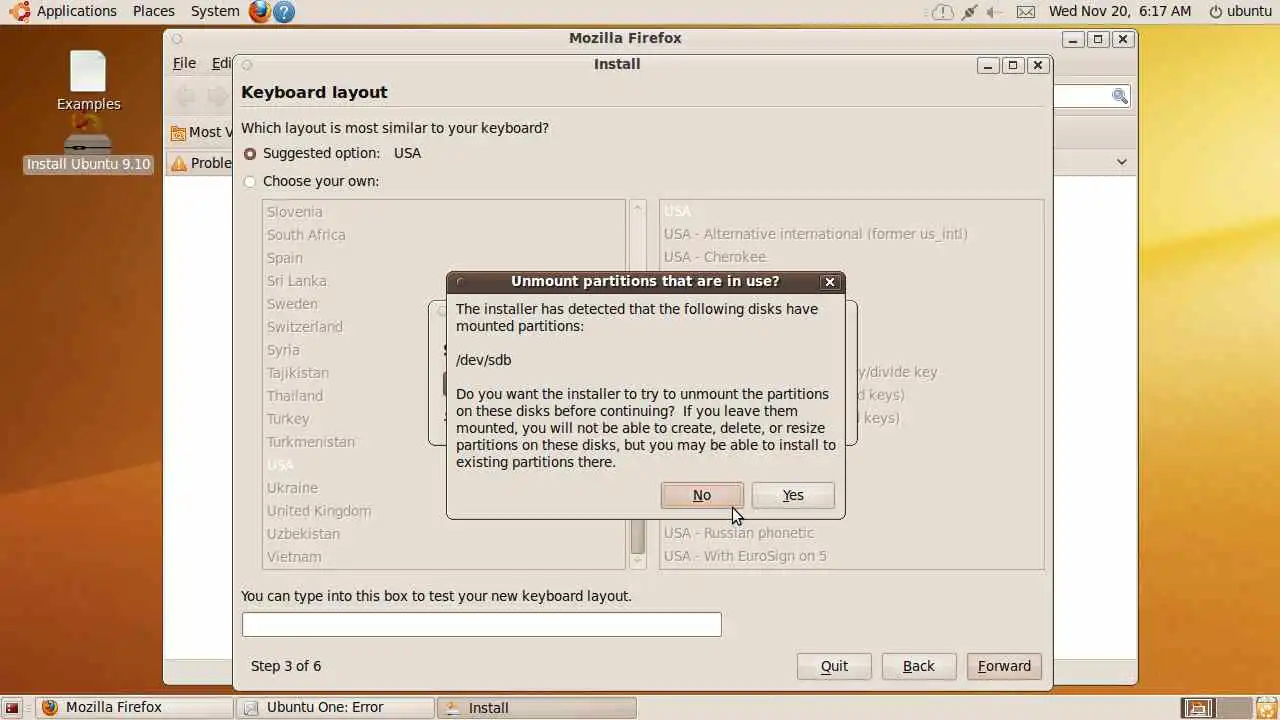This screenshot has height=720, width=1280.
Task: Switch to first workspace in switcher
Action: pos(1198,708)
